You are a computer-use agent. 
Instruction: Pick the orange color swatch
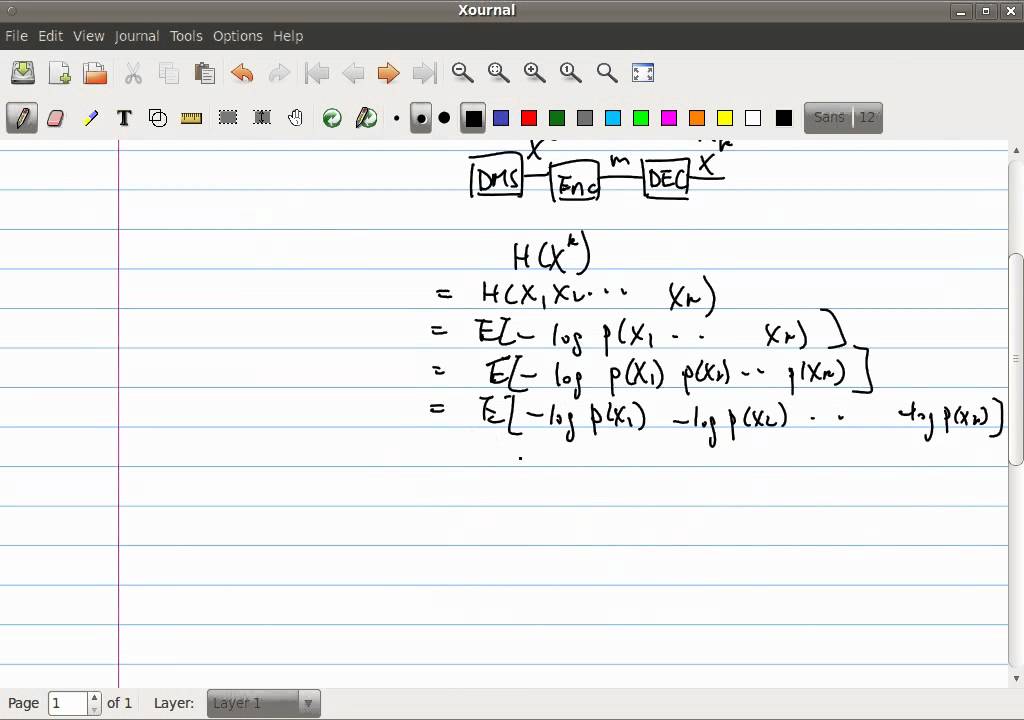[697, 118]
